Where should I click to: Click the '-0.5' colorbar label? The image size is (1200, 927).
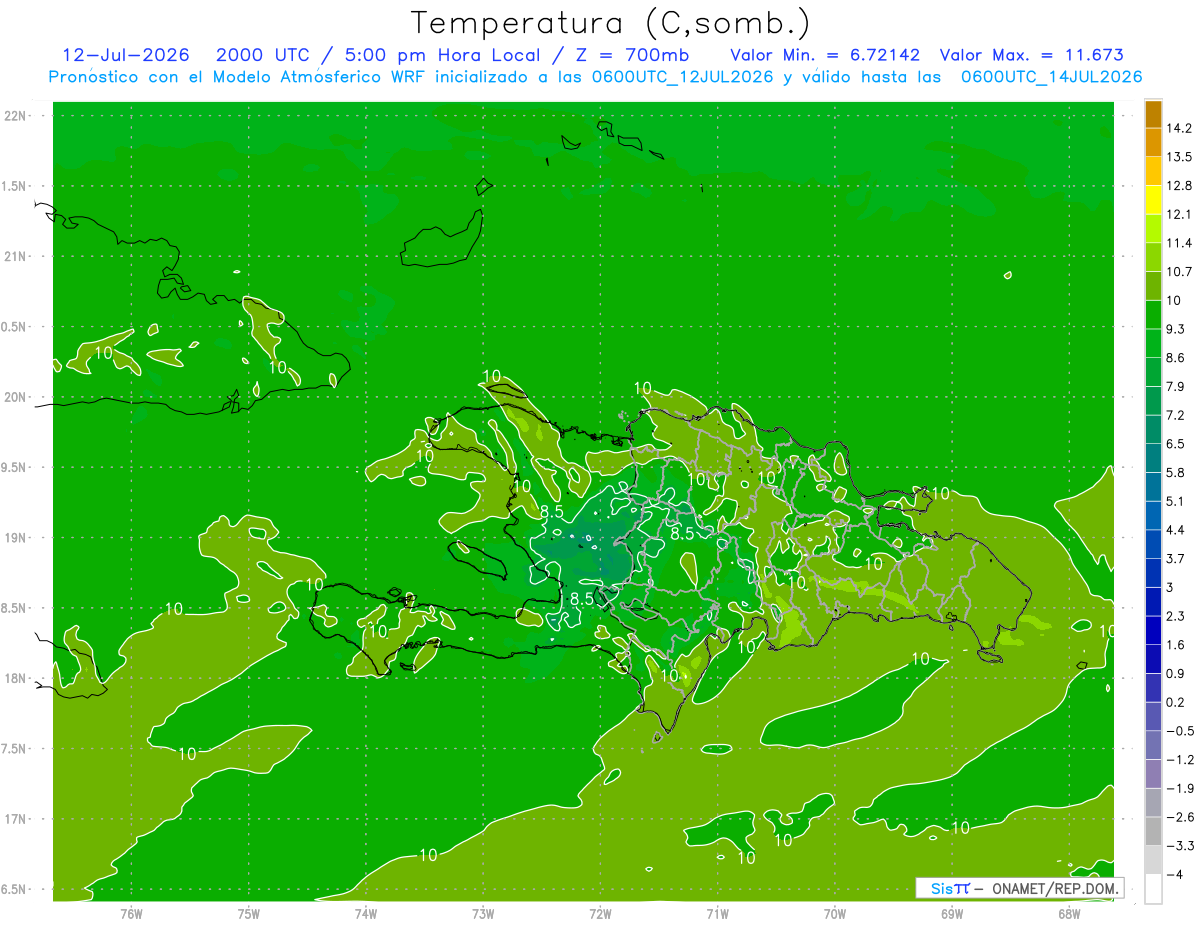1180,731
